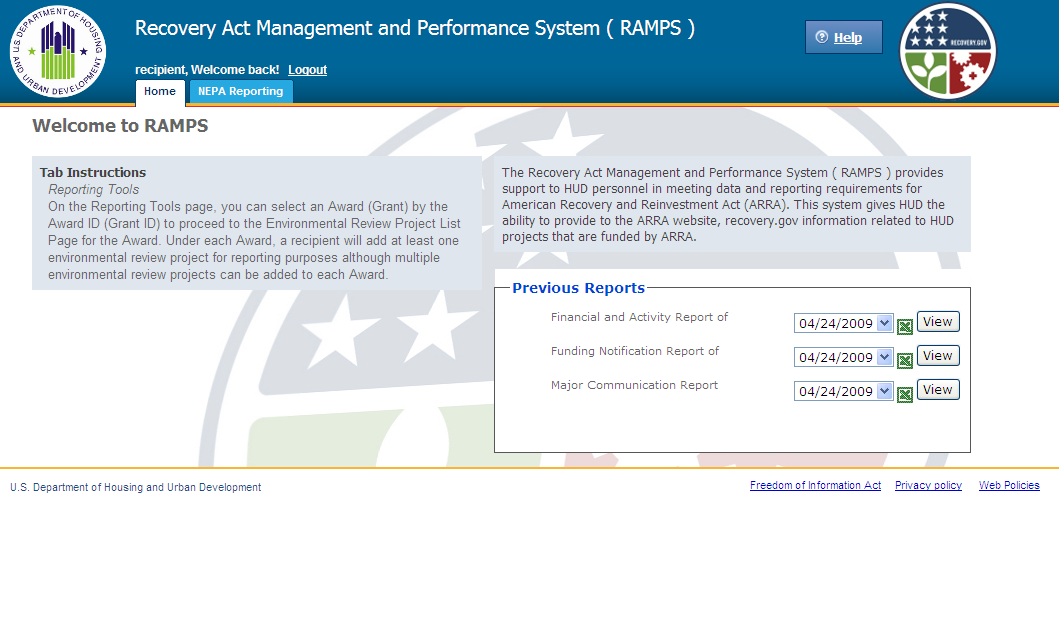Click the Logout link
This screenshot has height=632, width=1059.
(x=307, y=70)
